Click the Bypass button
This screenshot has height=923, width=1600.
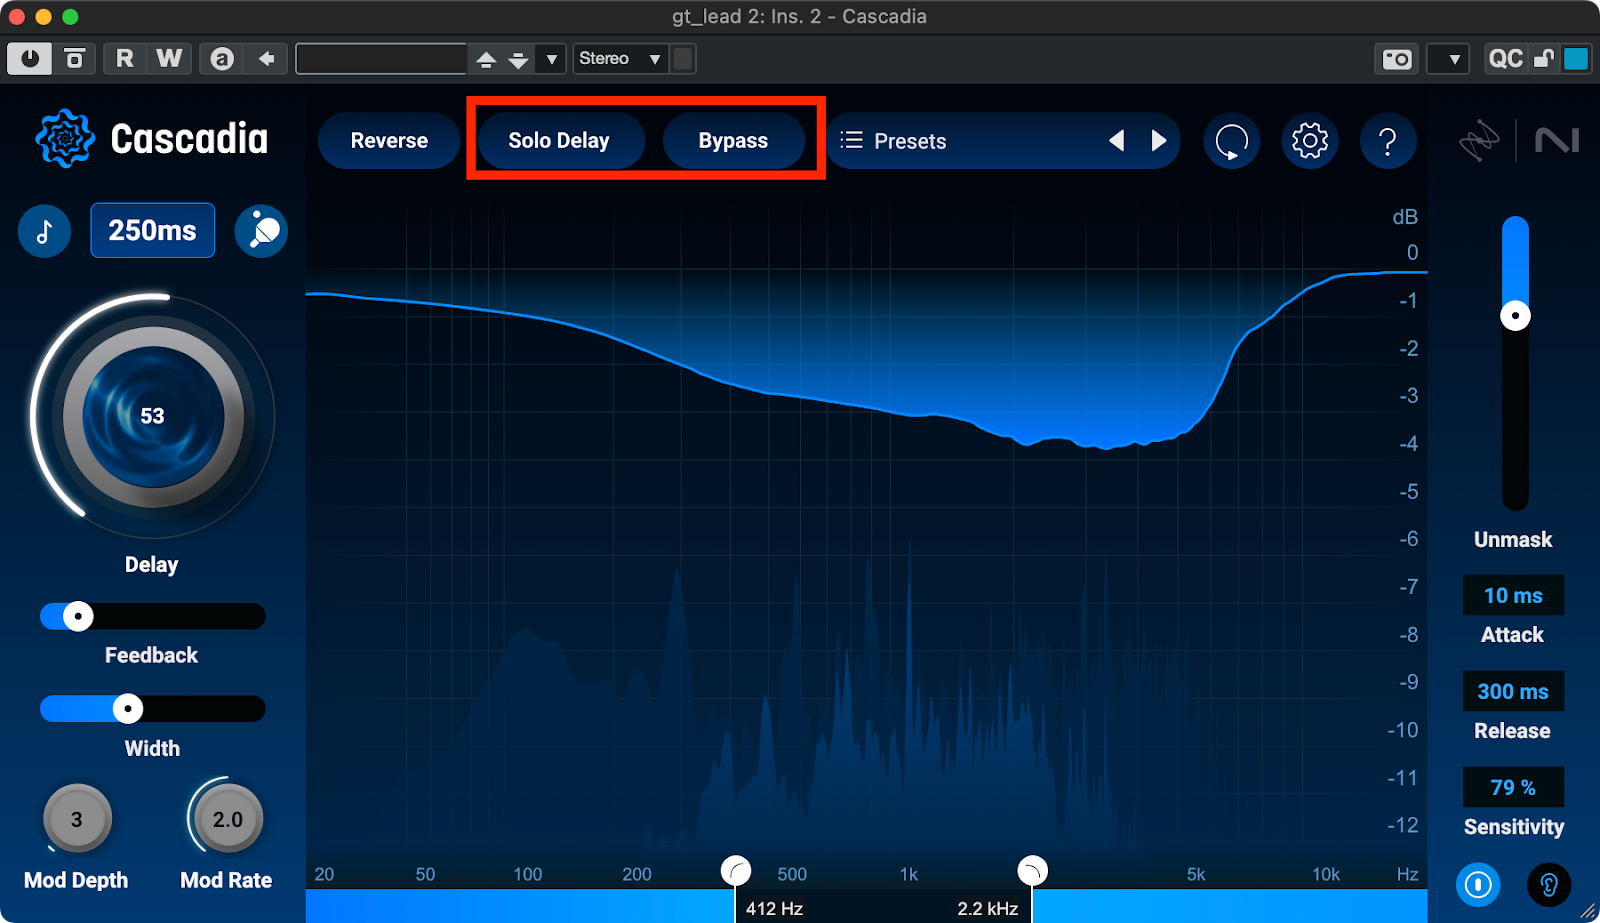[x=733, y=141]
